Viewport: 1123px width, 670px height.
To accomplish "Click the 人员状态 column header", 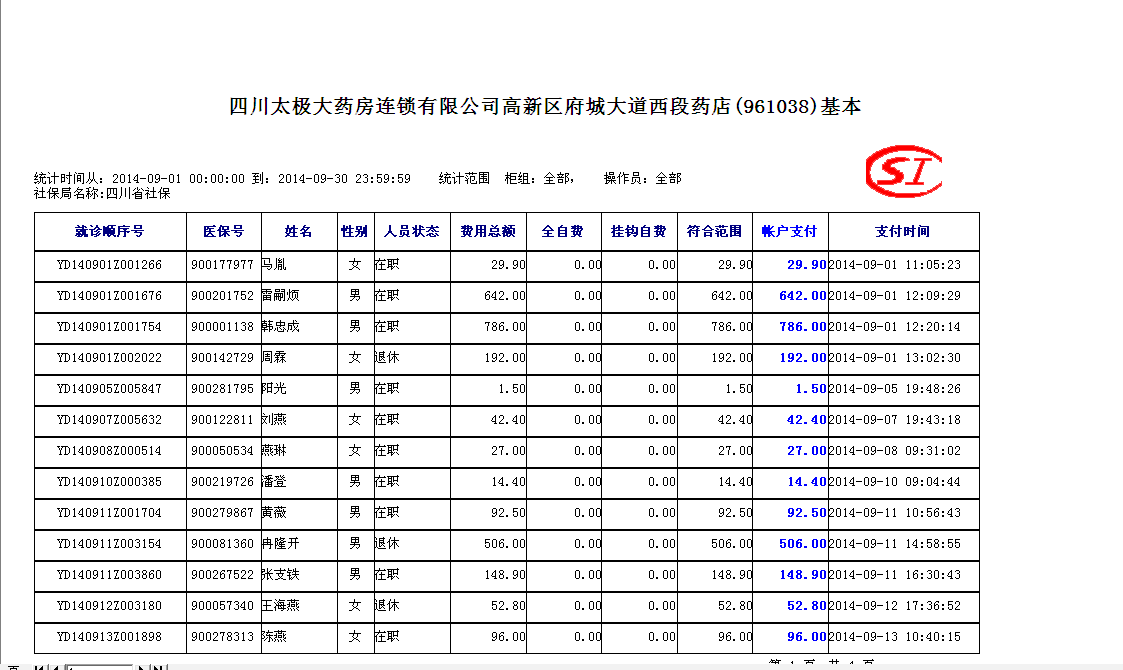I will (x=411, y=231).
